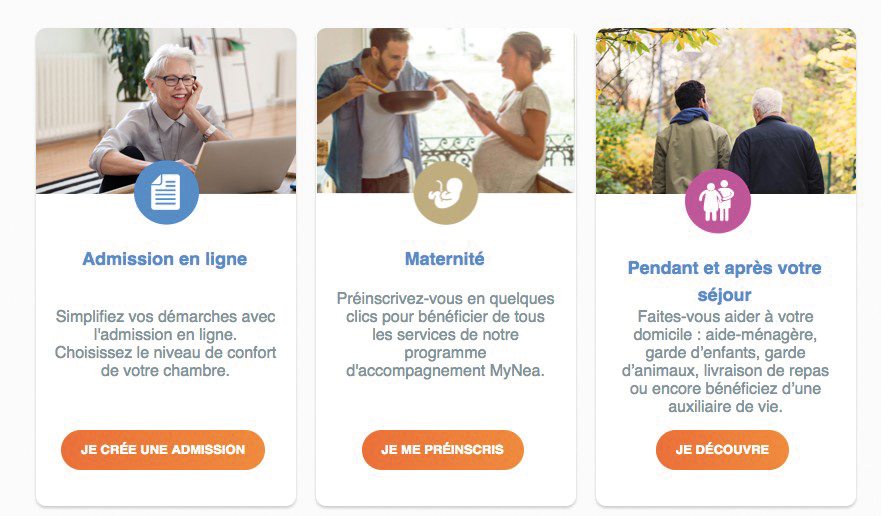Click the blue document icon for online admission
Image resolution: width=881 pixels, height=516 pixels.
tap(166, 192)
